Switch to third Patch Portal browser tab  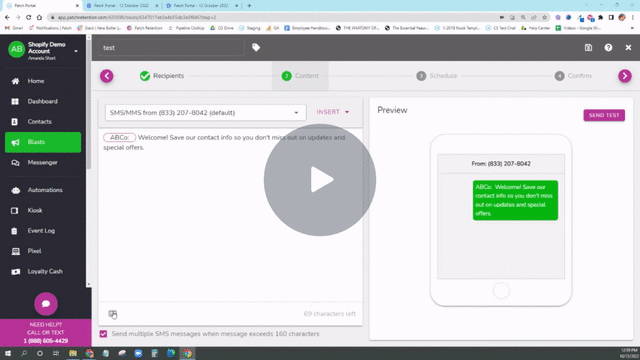click(x=201, y=6)
